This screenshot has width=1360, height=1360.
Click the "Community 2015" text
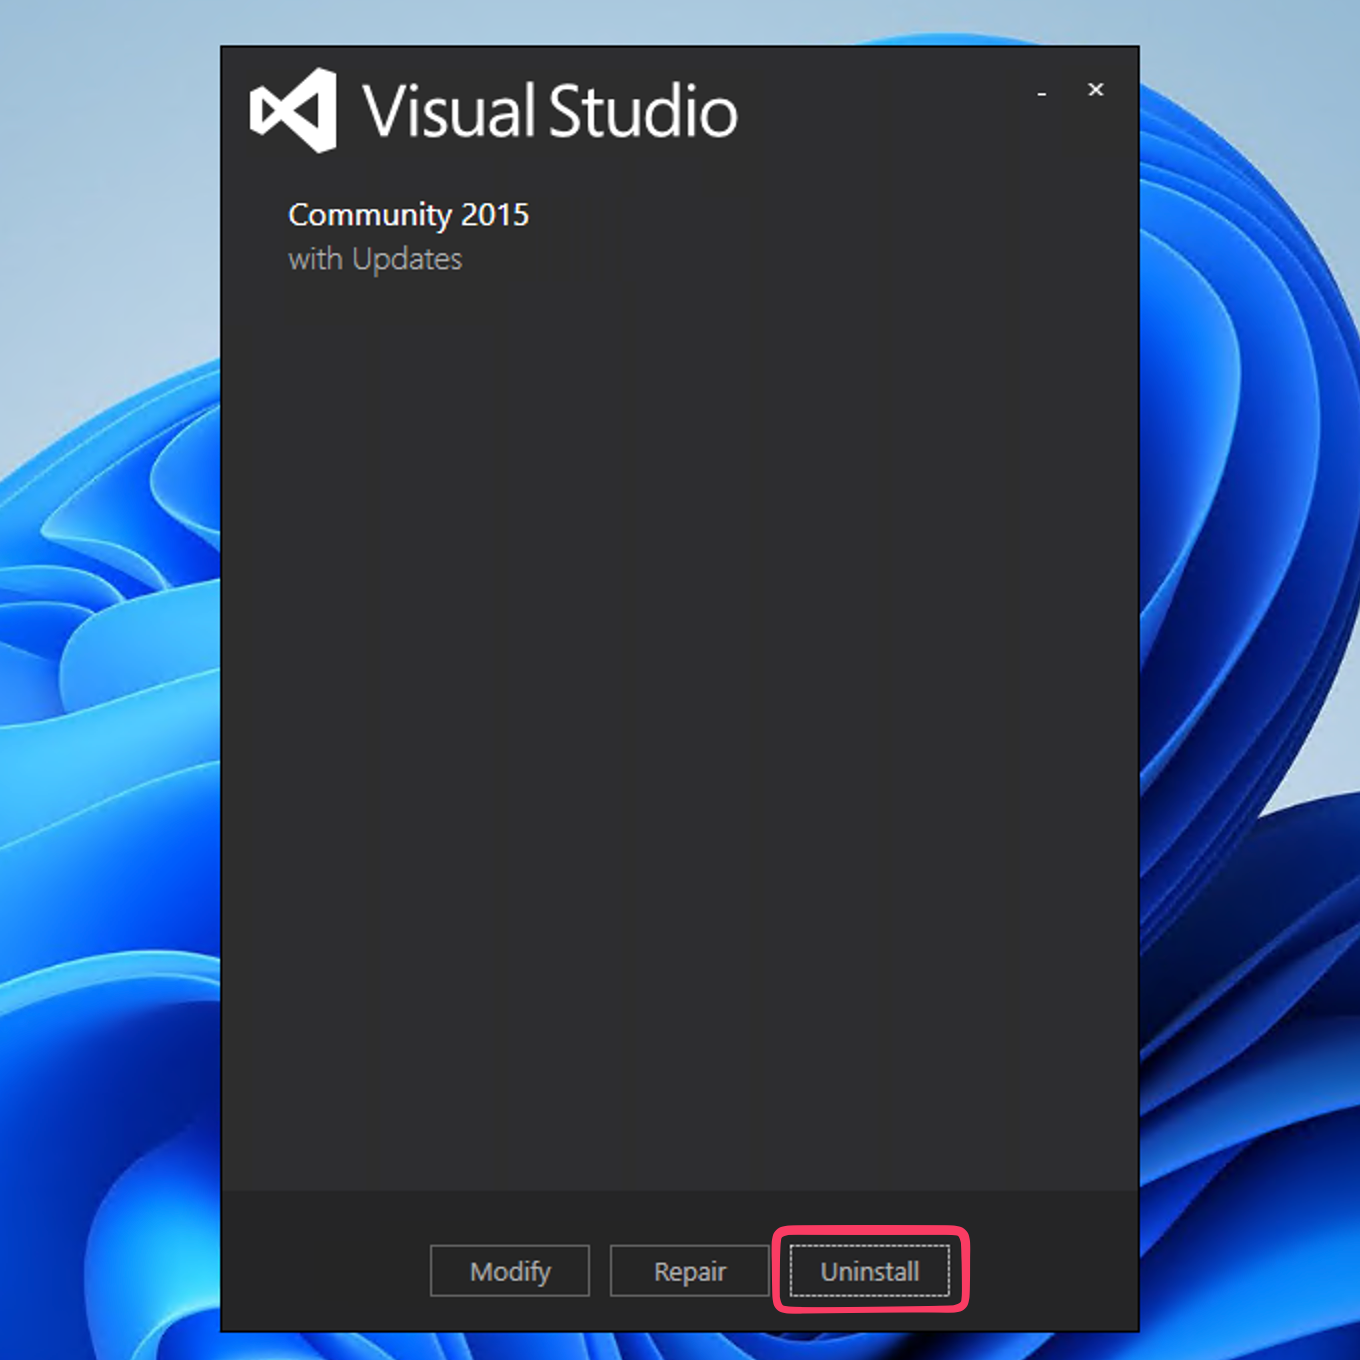pos(408,215)
